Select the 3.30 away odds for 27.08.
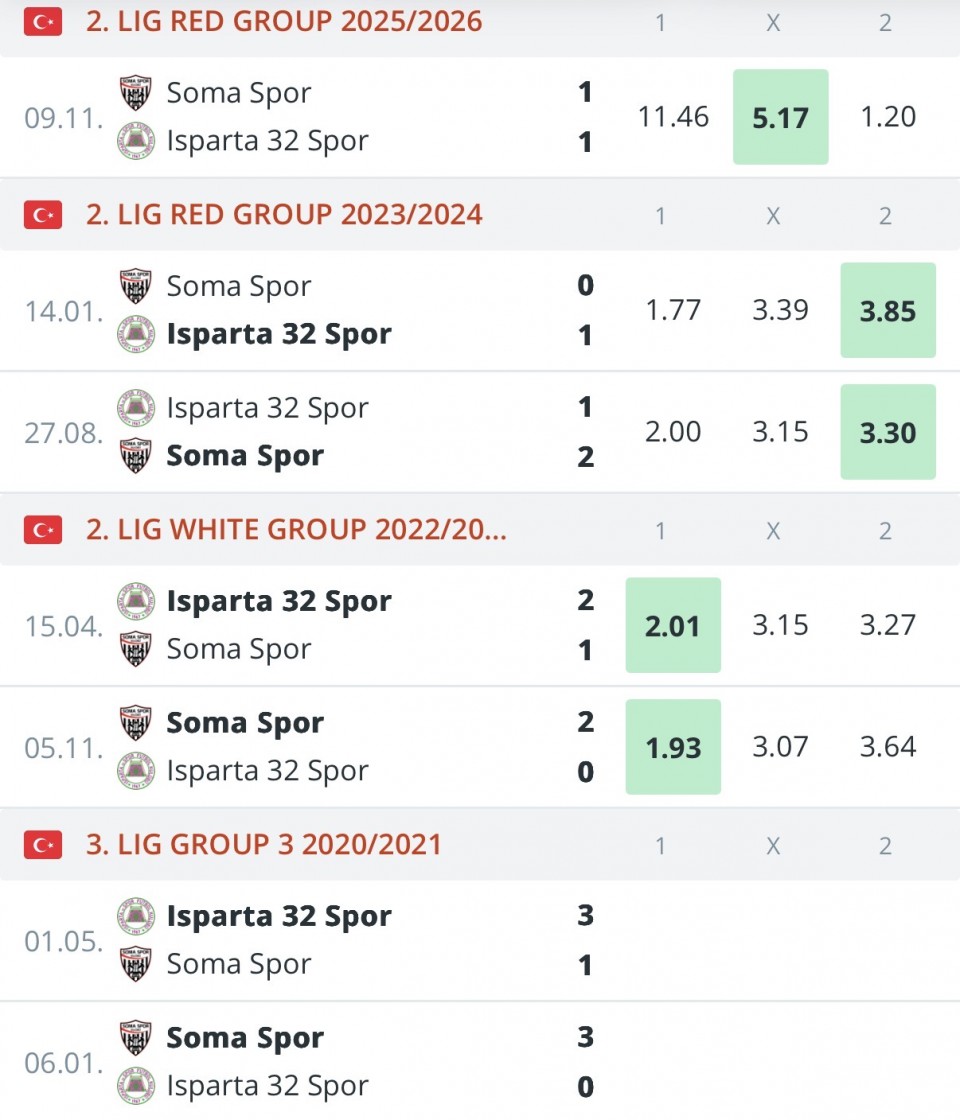Screen dimensions: 960x1120 coord(888,432)
